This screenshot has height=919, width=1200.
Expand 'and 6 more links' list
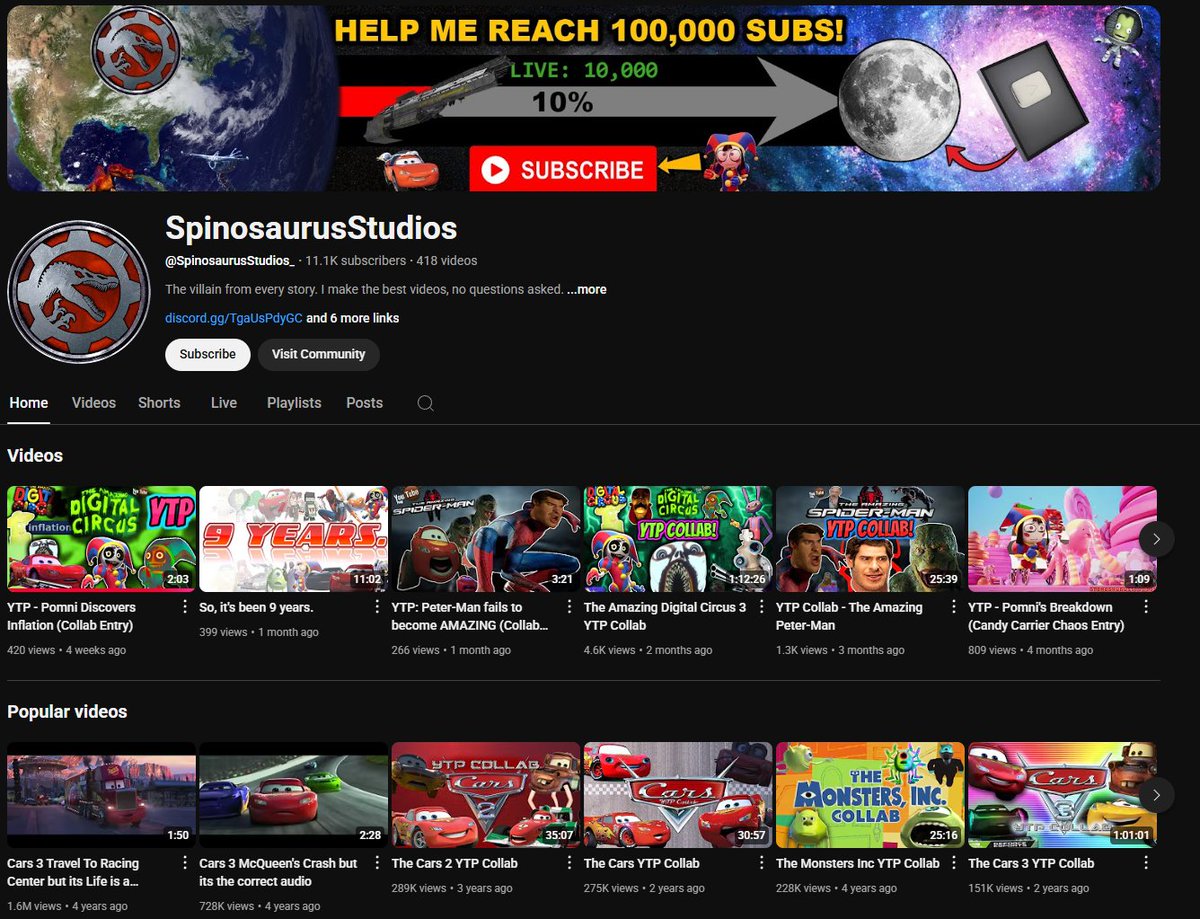click(352, 318)
